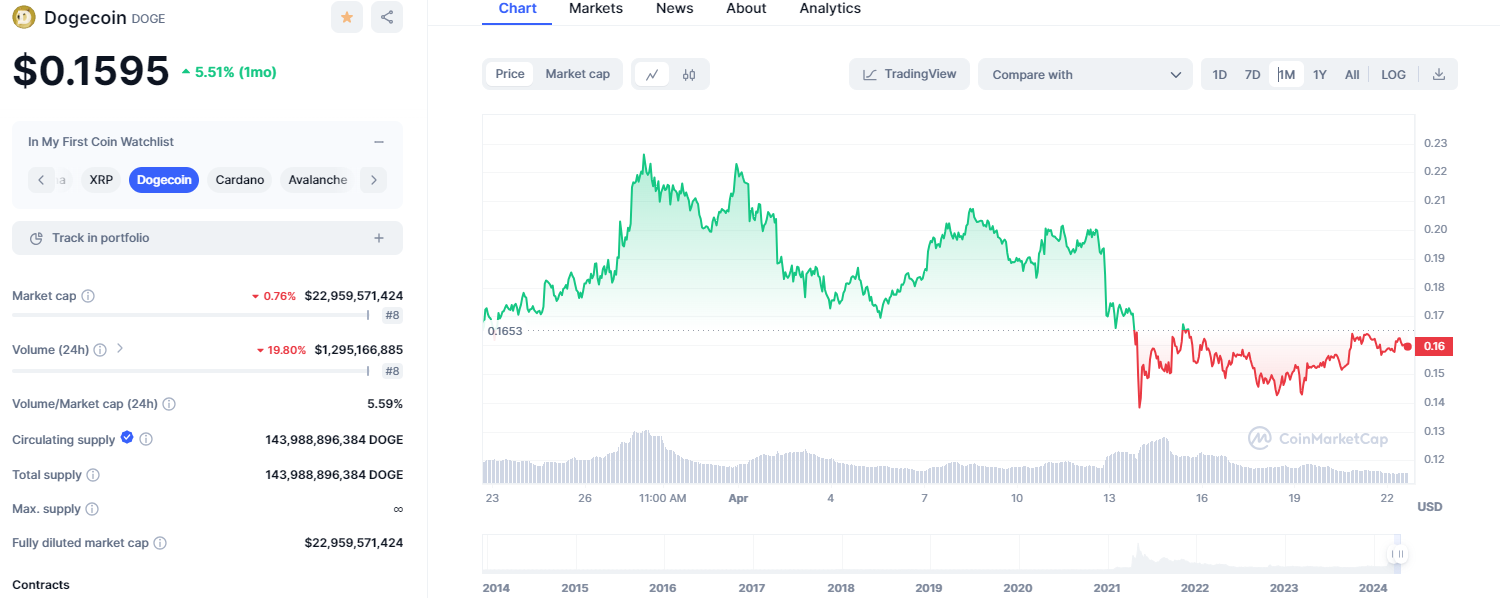1500x598 pixels.
Task: Select the 1D time range
Action: [x=1220, y=75]
